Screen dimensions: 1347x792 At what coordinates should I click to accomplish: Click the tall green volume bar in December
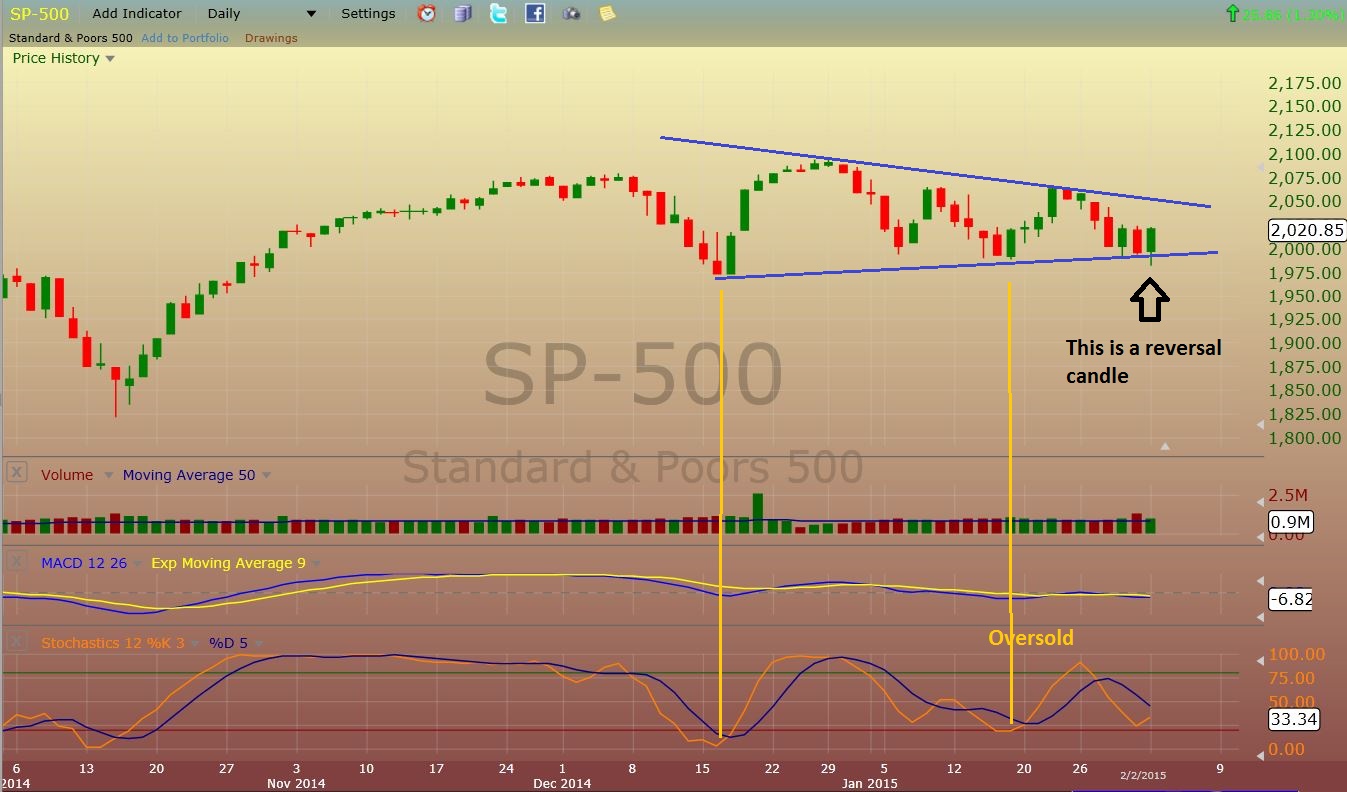point(757,512)
